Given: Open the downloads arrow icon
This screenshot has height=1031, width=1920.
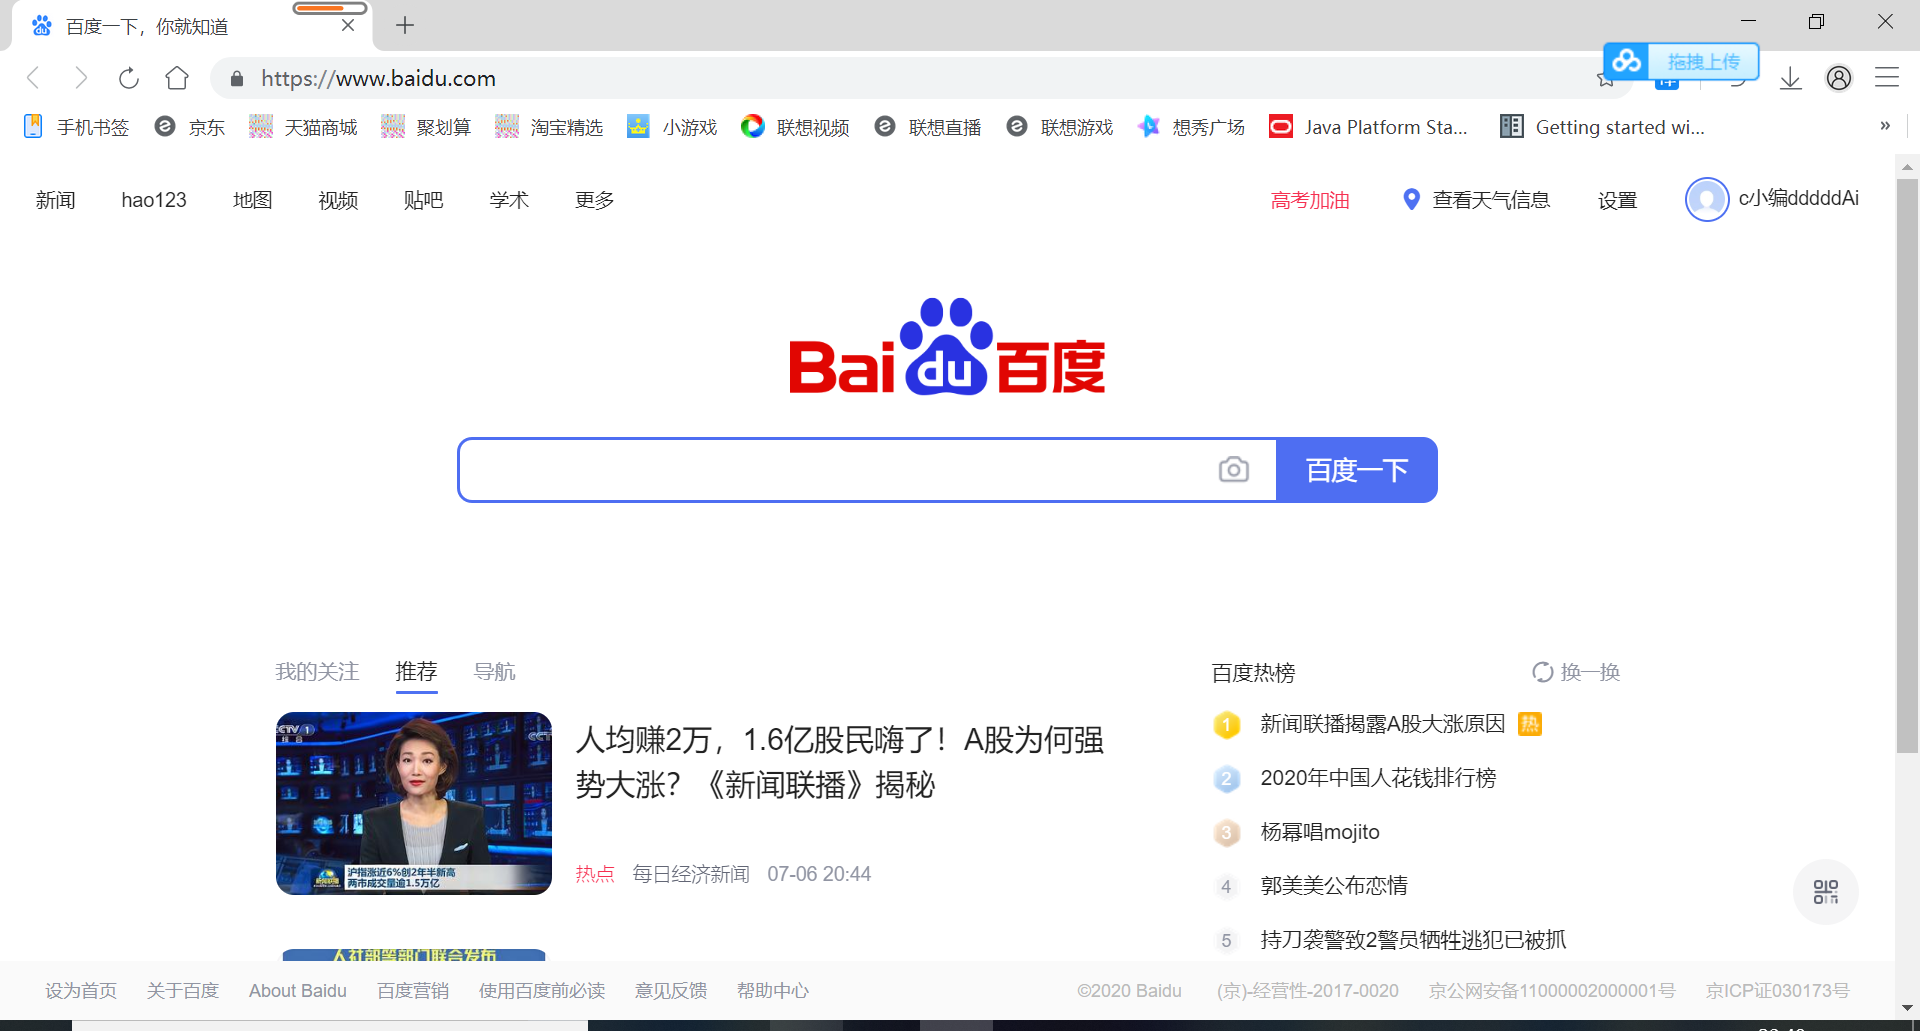Looking at the screenshot, I should [x=1791, y=78].
